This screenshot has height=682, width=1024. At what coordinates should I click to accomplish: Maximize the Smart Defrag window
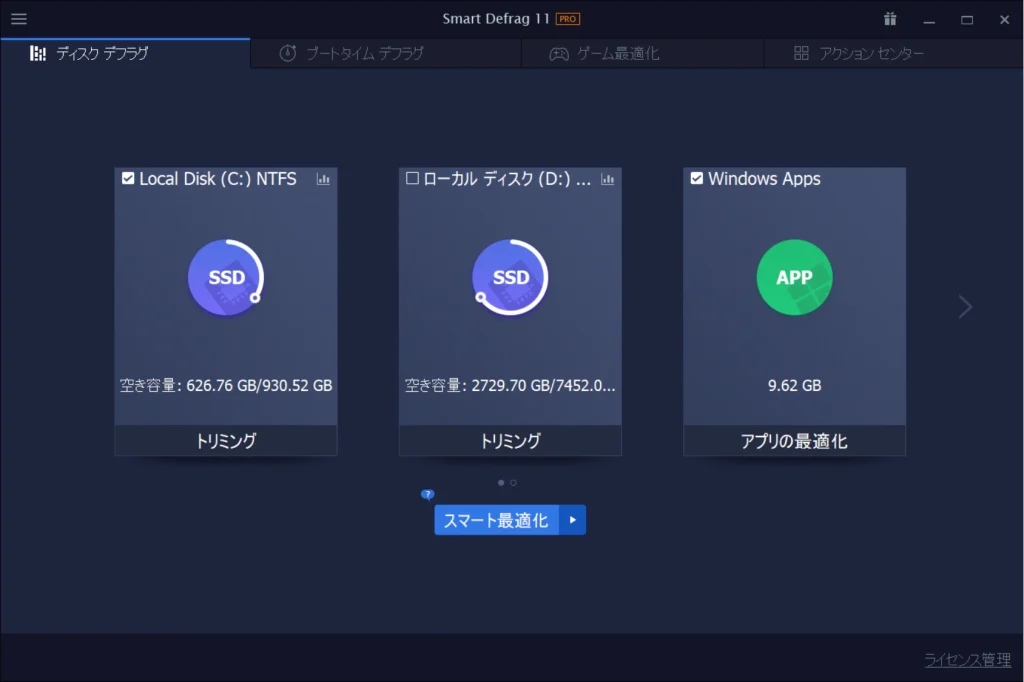click(967, 20)
